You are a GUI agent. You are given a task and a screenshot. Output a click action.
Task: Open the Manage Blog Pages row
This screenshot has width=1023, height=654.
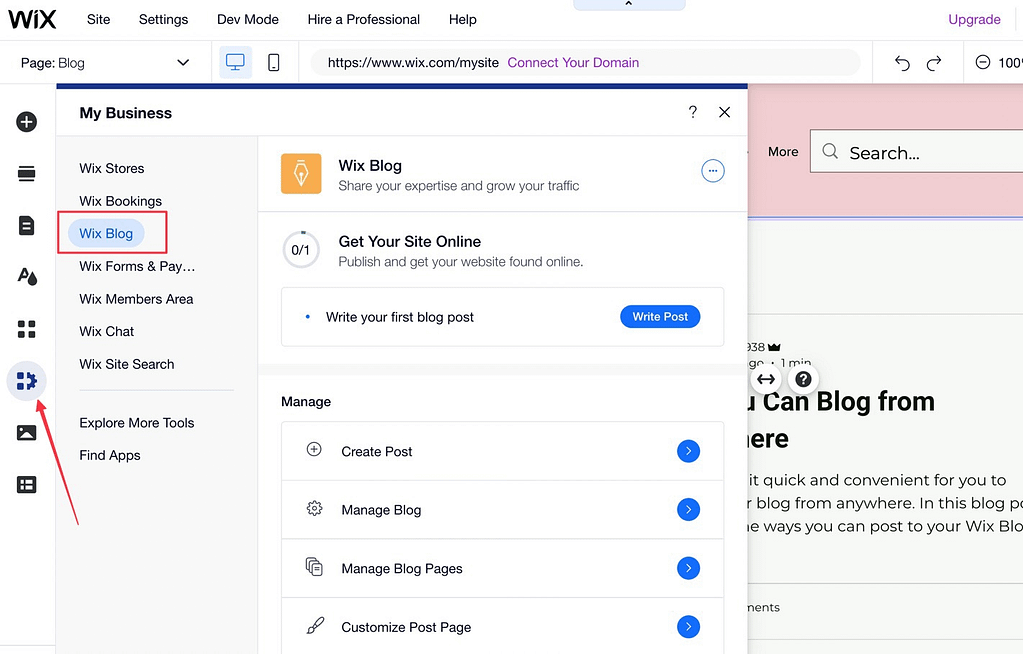click(502, 568)
